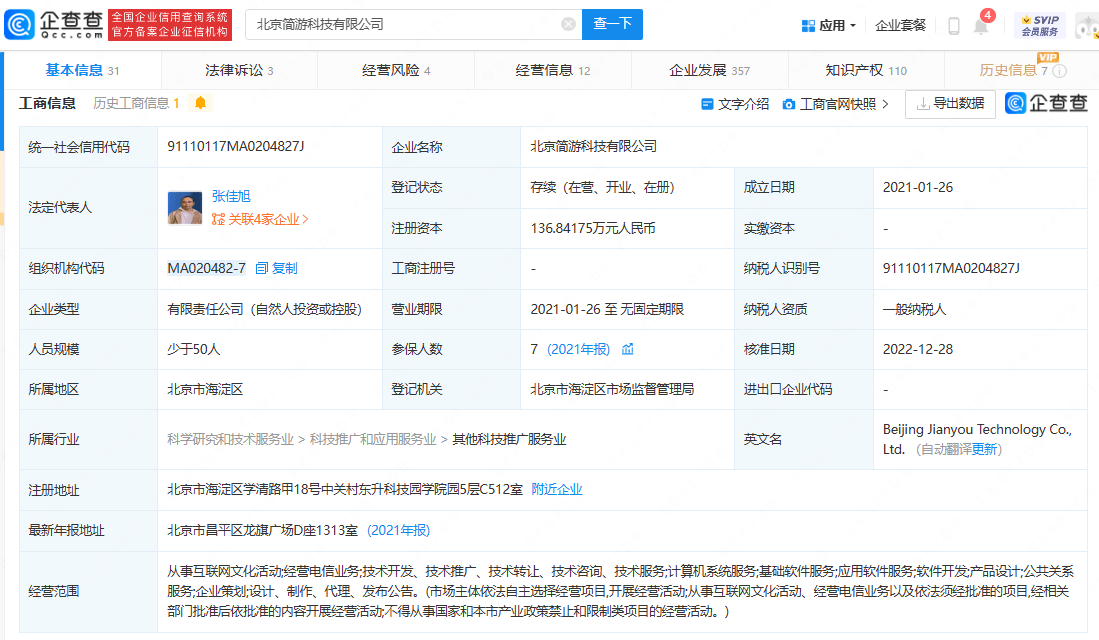Open the 应用 dropdown menu

pos(829,26)
